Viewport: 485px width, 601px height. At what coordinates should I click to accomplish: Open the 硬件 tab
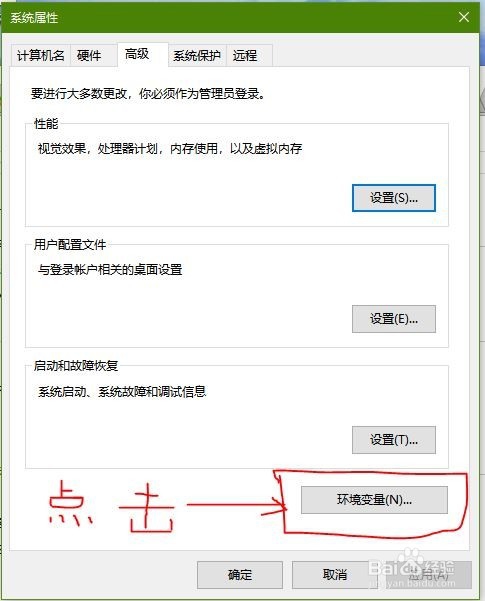tap(94, 56)
